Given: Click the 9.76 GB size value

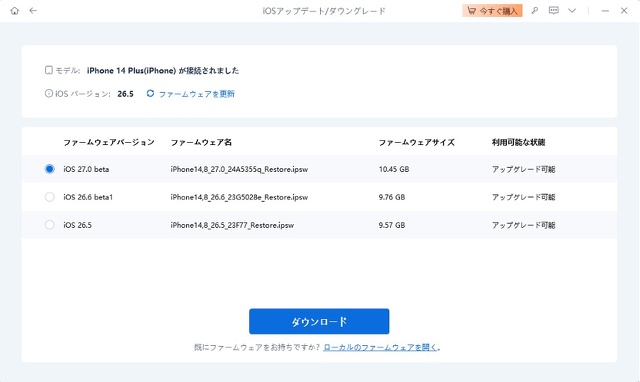Looking at the screenshot, I should click(392, 197).
